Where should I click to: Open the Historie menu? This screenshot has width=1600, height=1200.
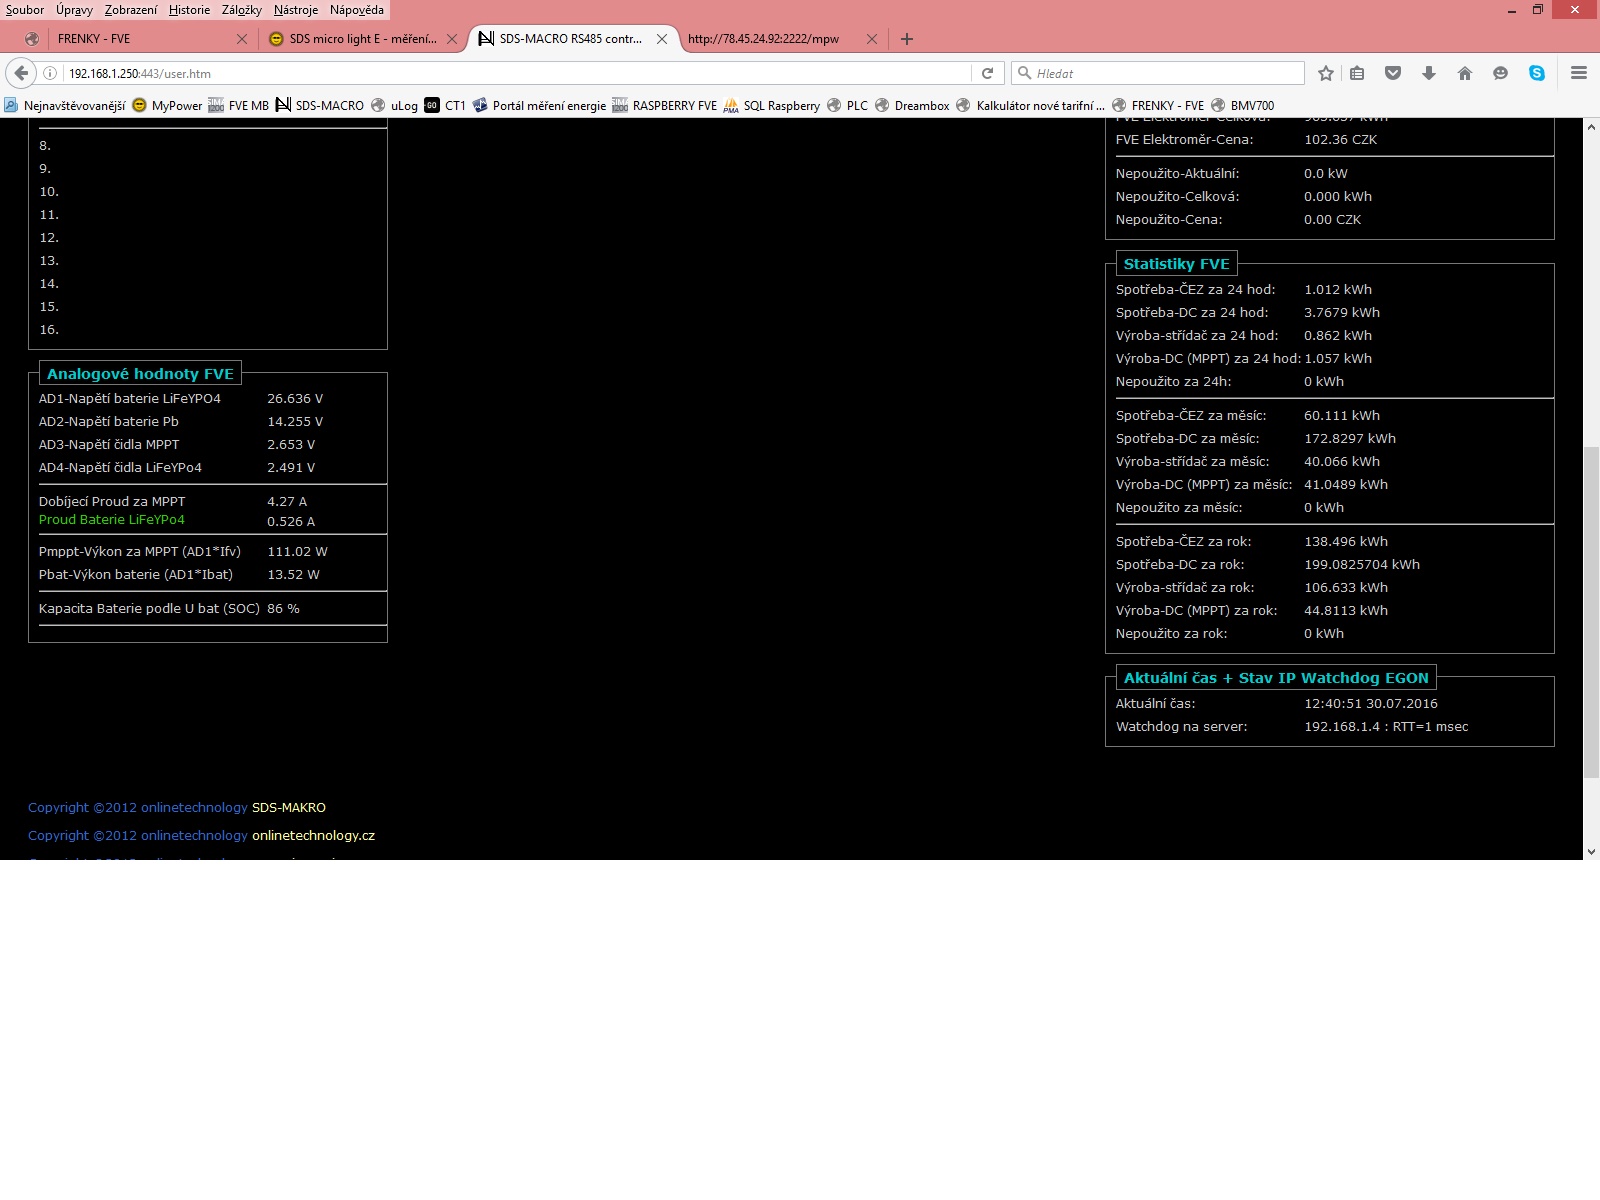tap(189, 10)
